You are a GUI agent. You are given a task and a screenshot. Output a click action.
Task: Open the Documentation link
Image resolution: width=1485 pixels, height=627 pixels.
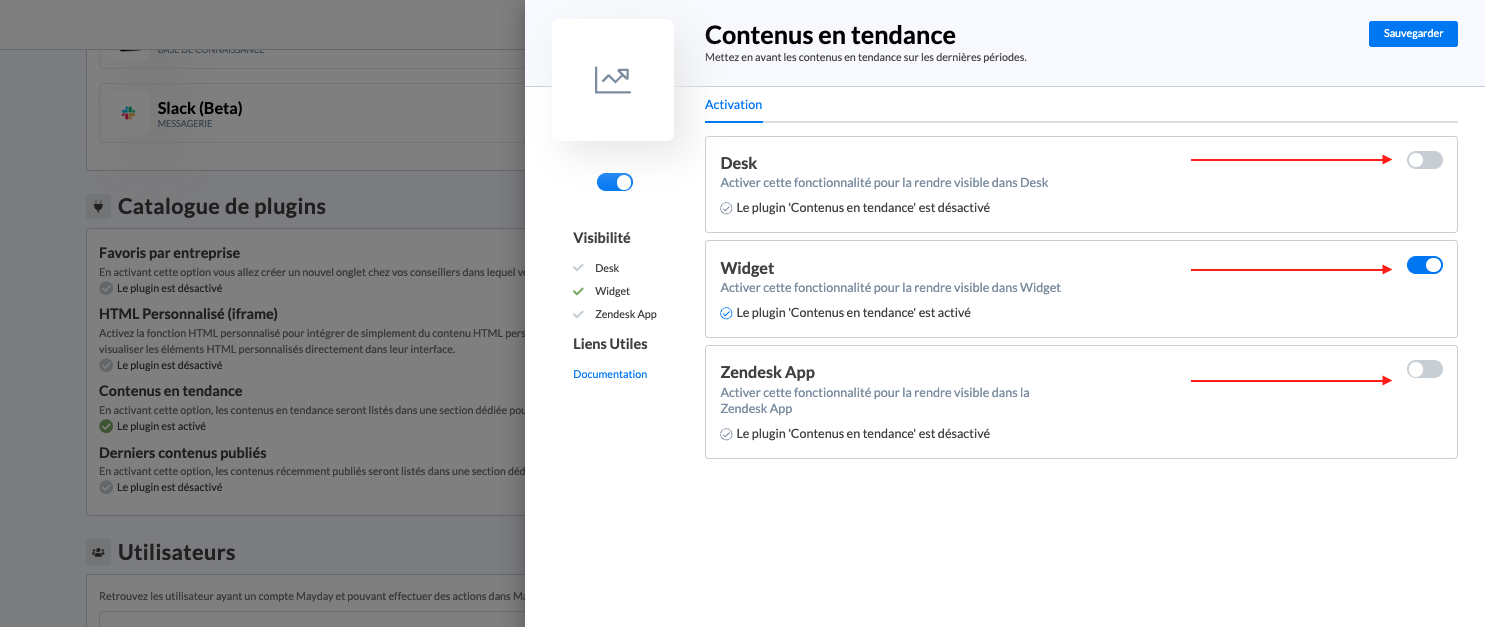click(610, 374)
